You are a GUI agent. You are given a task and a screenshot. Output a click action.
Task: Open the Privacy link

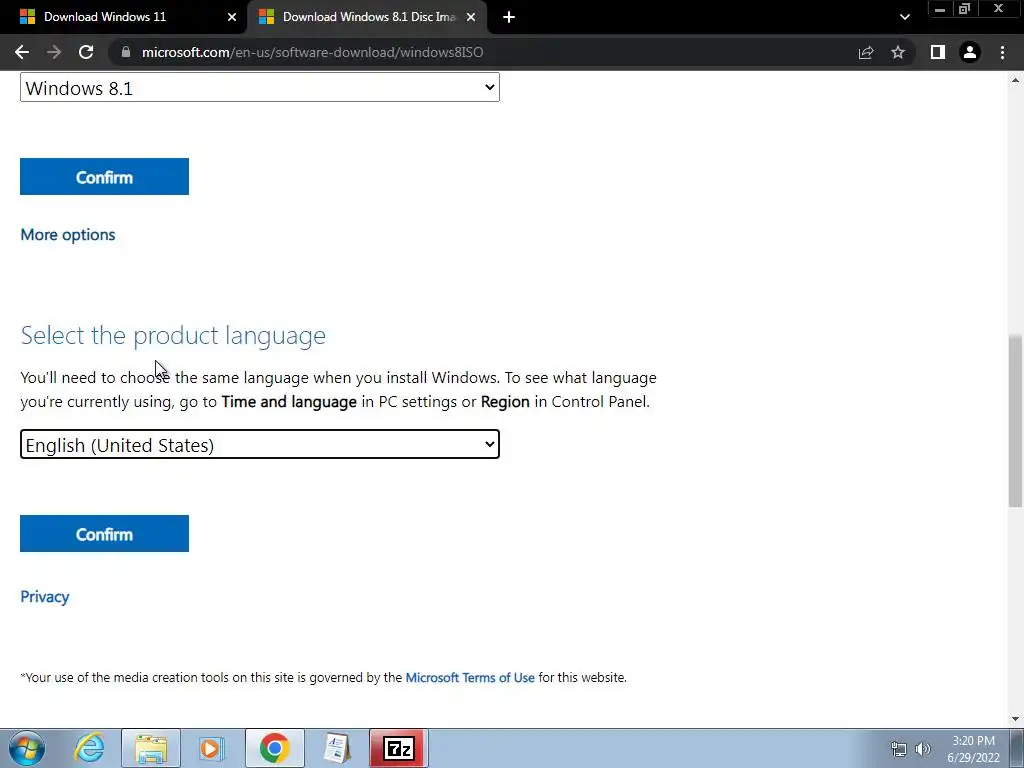pos(44,596)
